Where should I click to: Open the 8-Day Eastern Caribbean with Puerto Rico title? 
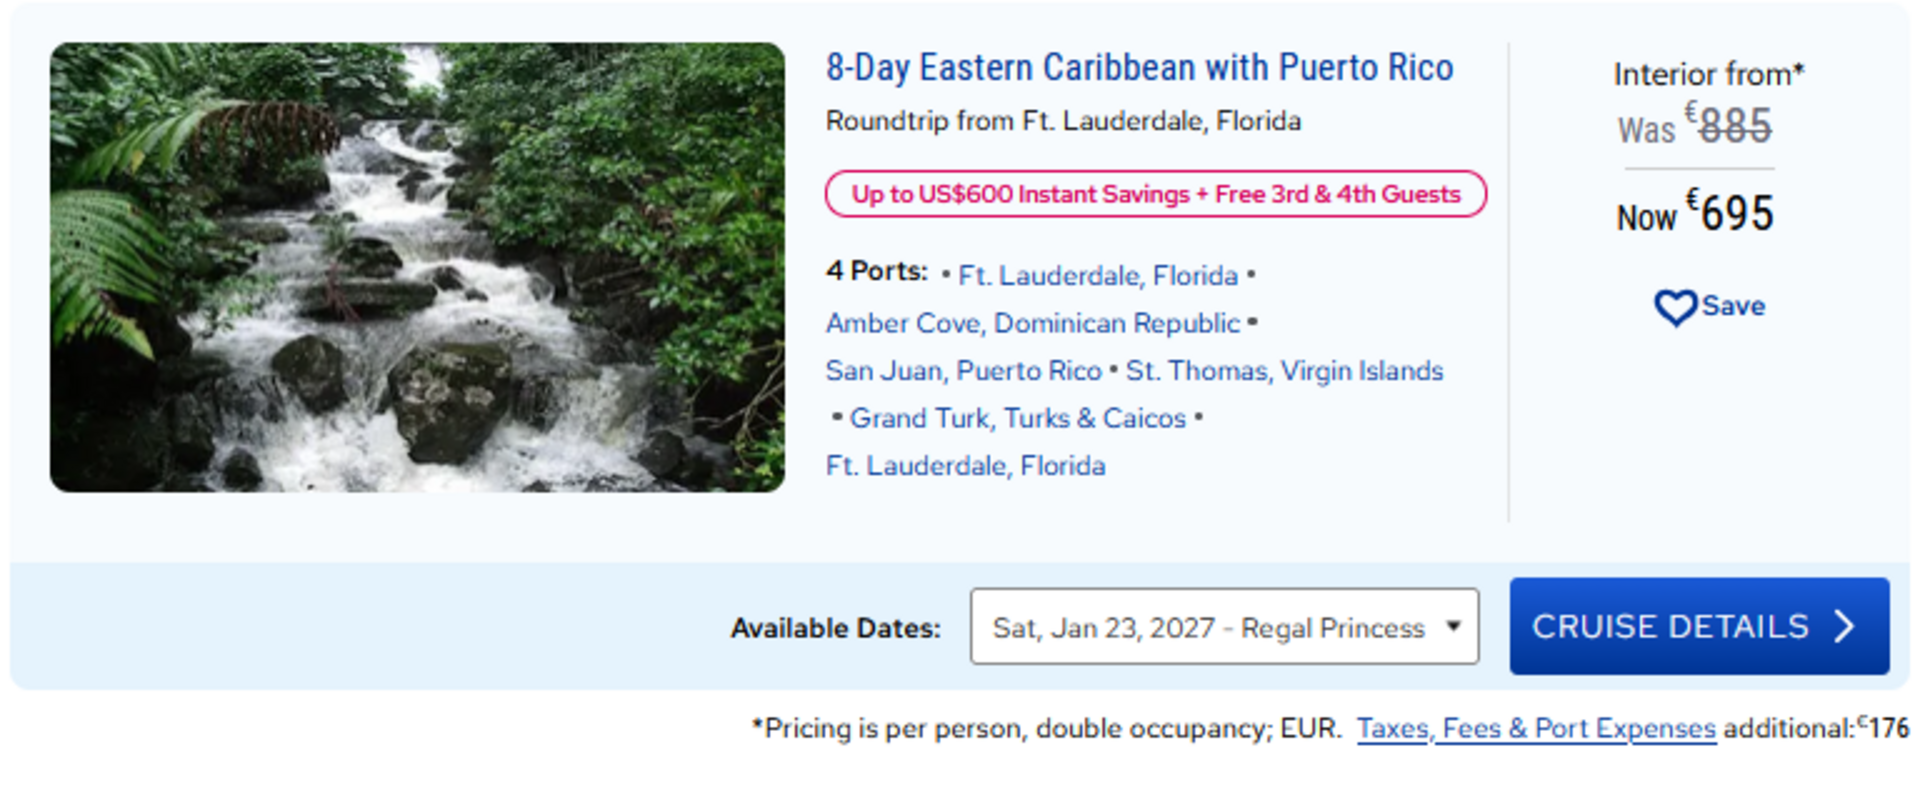coord(1139,68)
